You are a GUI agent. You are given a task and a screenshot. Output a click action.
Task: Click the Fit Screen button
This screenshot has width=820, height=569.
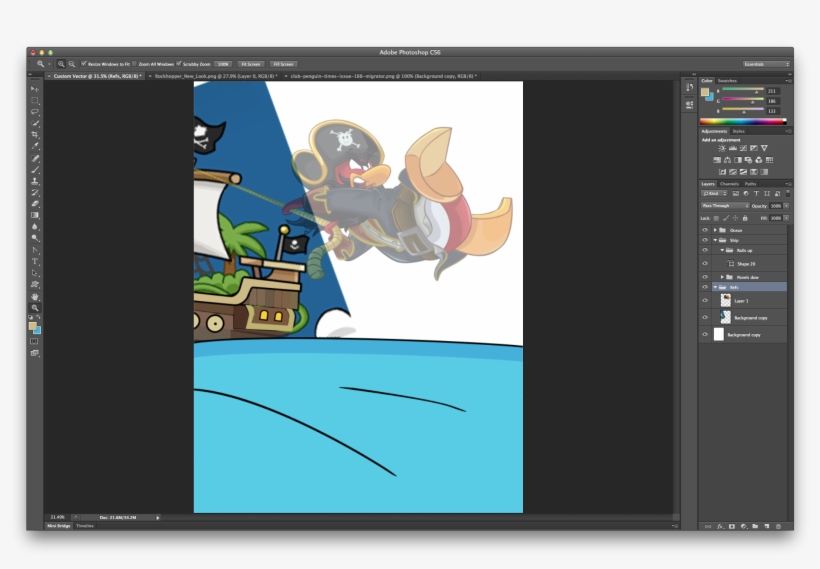click(250, 64)
